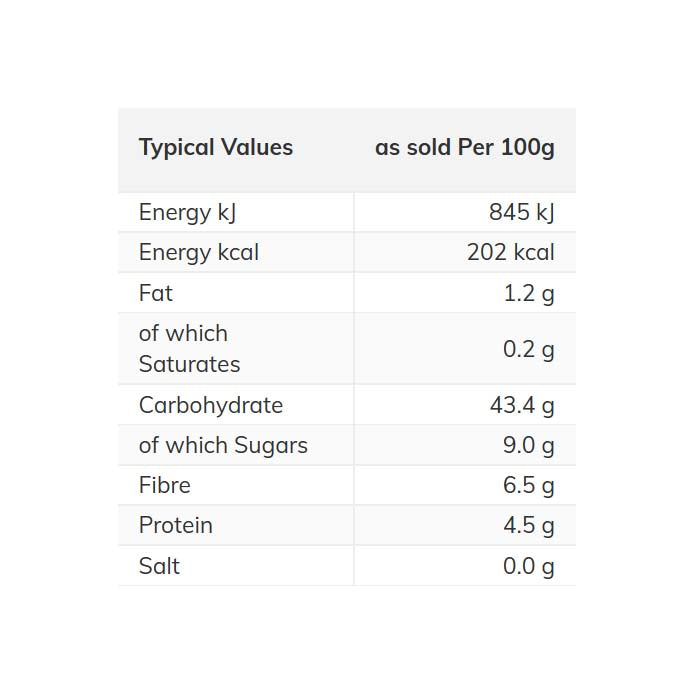Click the 0.0 g salt value
The image size is (700, 700).
coord(528,566)
